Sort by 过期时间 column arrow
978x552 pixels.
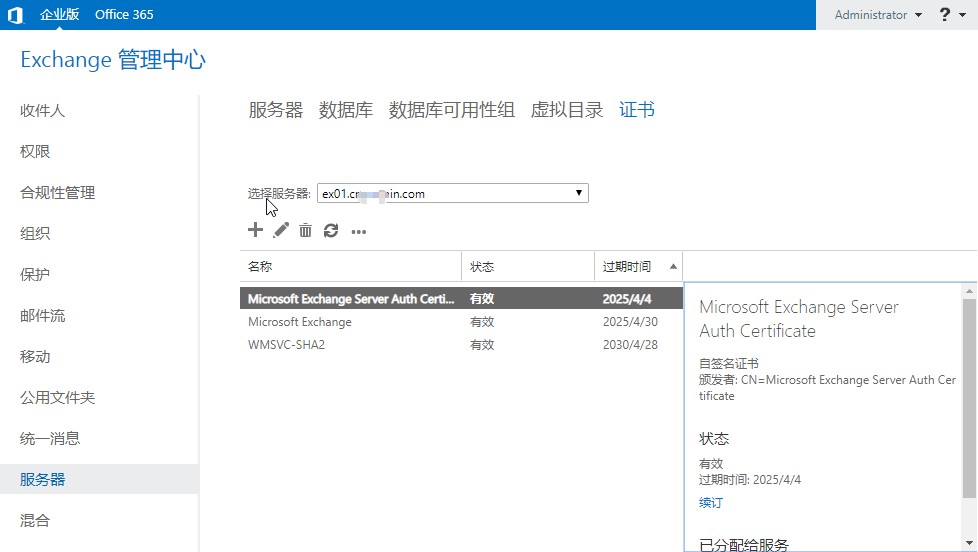coord(674,266)
